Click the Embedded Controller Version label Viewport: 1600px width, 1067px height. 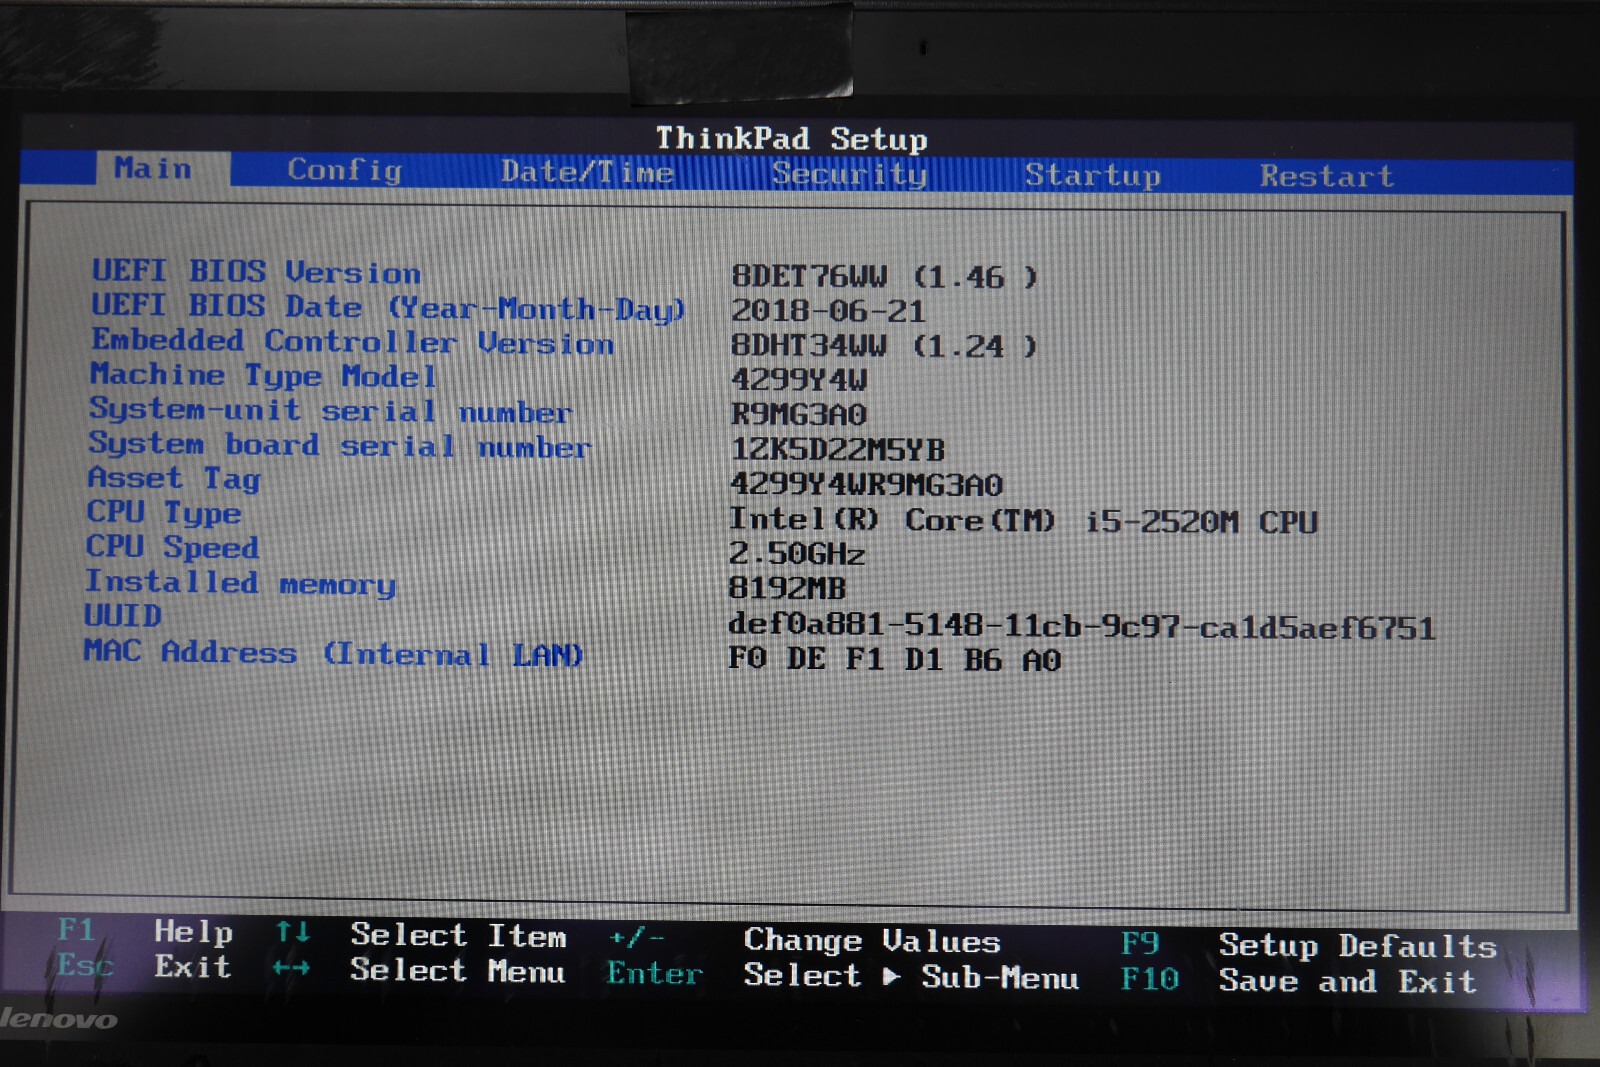pos(352,341)
